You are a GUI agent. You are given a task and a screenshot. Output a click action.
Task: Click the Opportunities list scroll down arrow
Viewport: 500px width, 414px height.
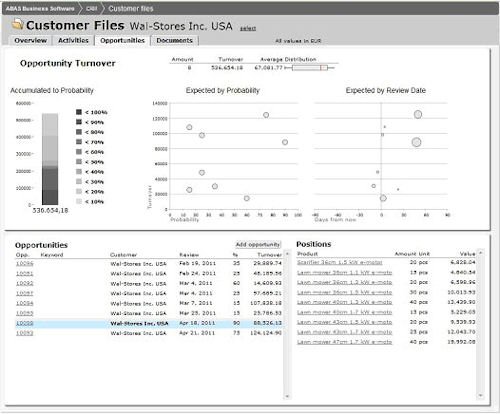coord(287,396)
